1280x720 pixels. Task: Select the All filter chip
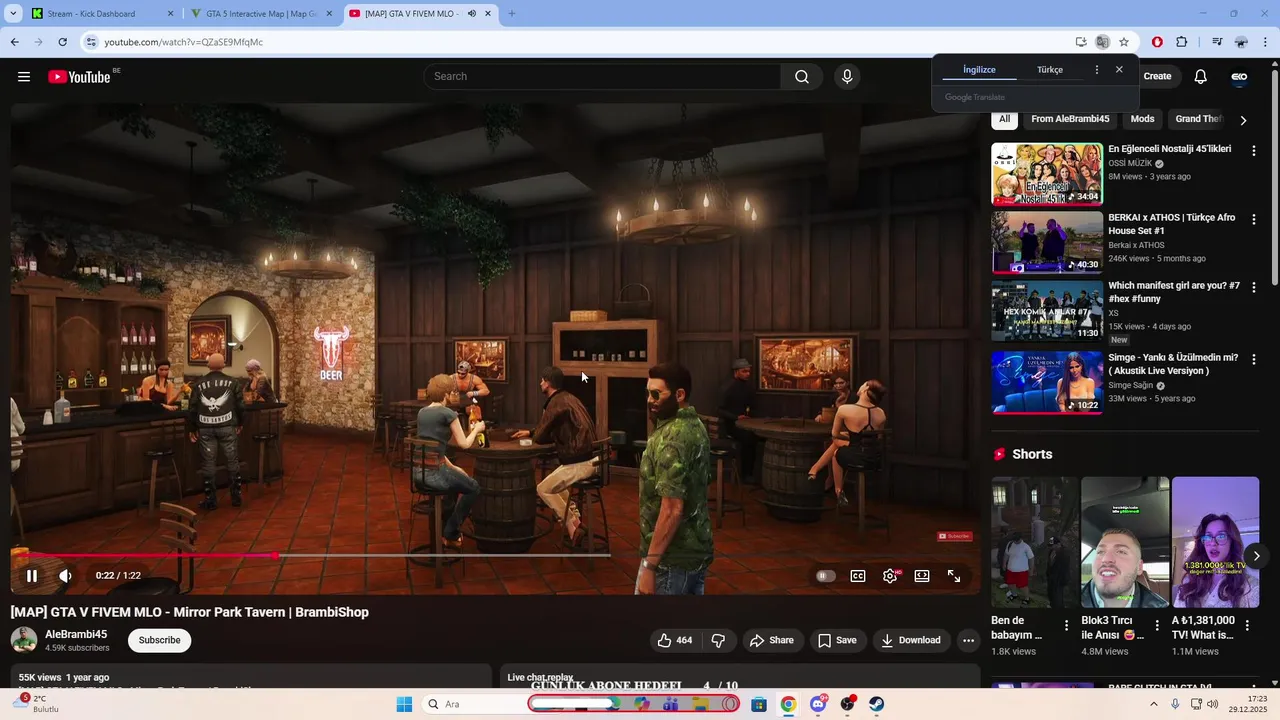tap(1004, 119)
